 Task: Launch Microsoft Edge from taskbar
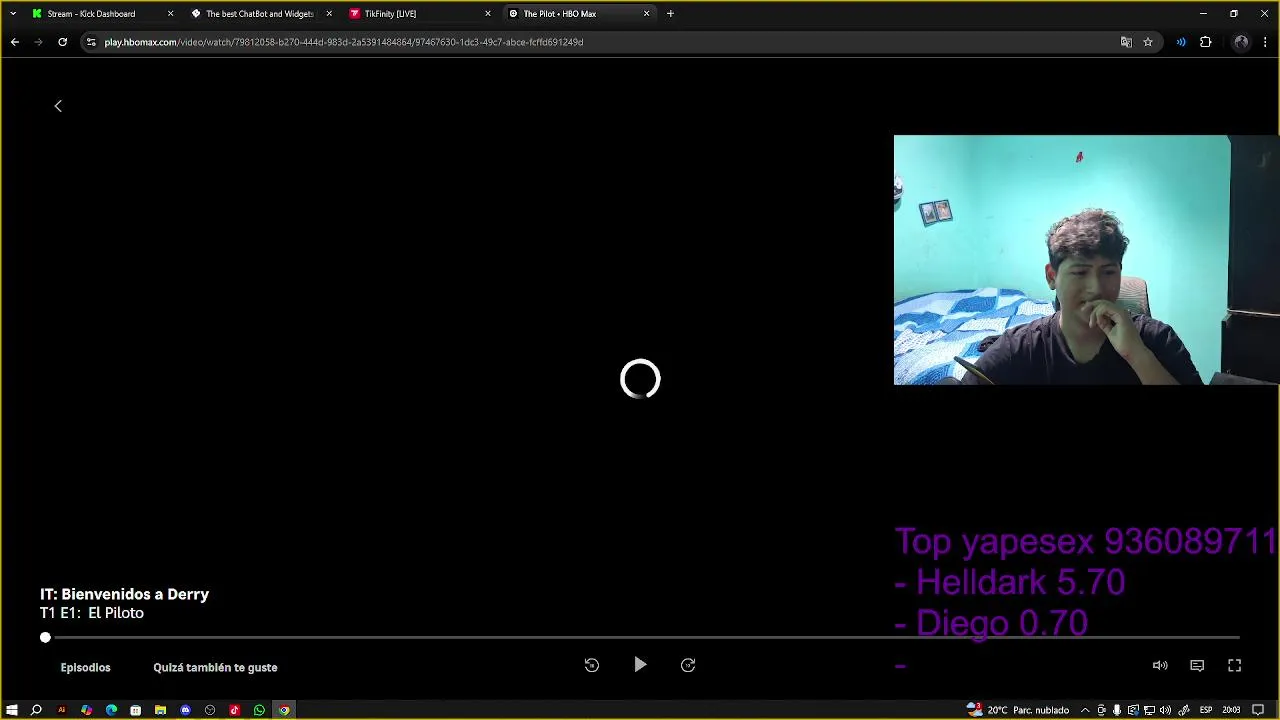(111, 710)
